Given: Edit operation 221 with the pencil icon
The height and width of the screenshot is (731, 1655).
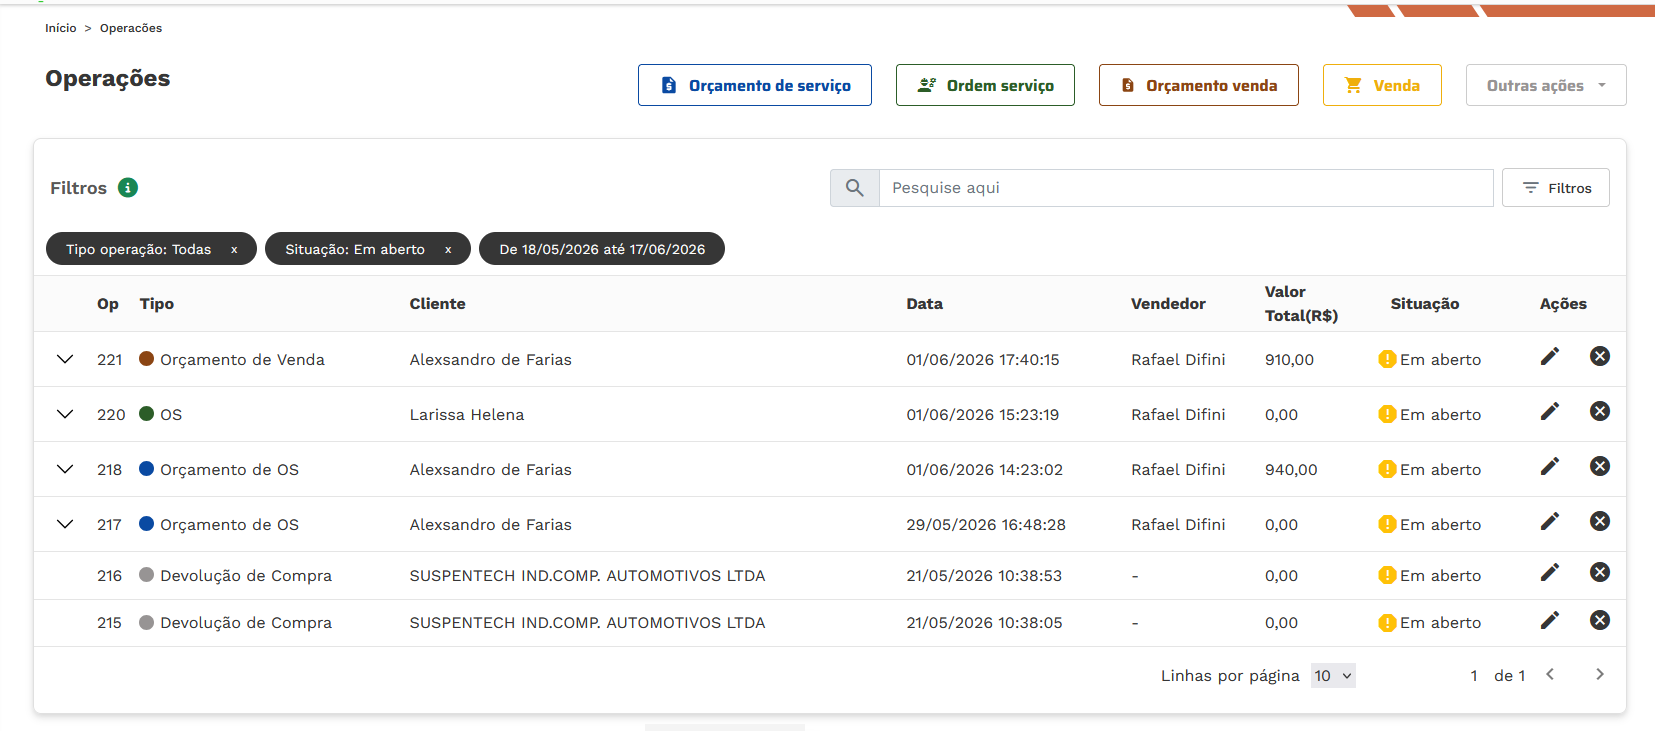Looking at the screenshot, I should coord(1549,356).
